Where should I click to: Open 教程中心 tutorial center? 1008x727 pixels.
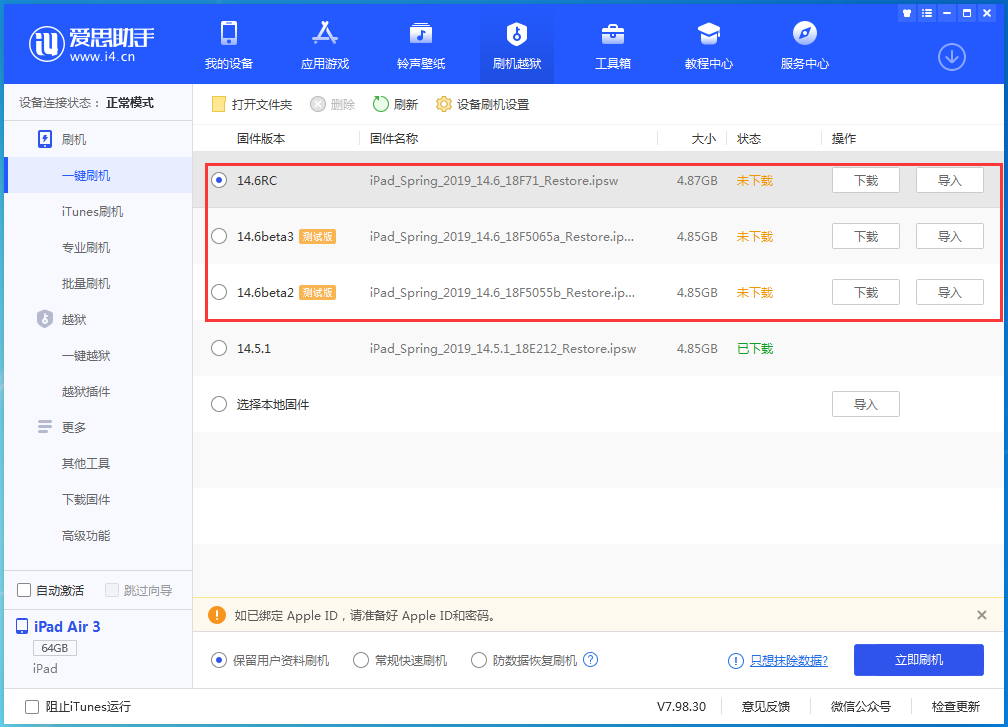708,45
